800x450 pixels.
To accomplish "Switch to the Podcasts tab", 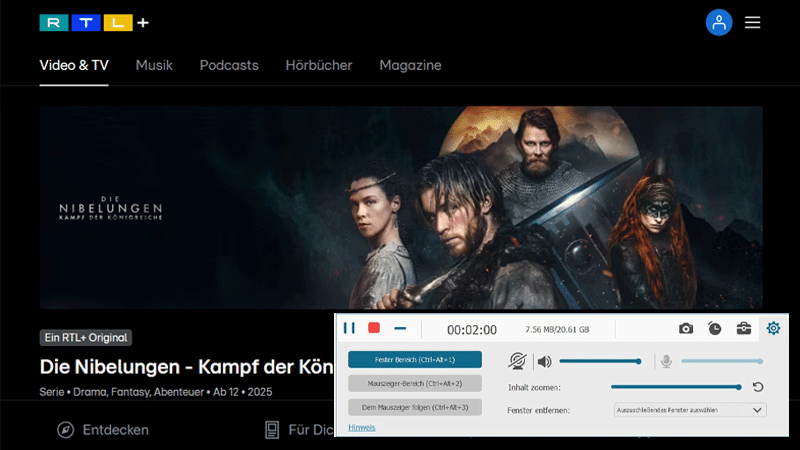I will tap(229, 65).
